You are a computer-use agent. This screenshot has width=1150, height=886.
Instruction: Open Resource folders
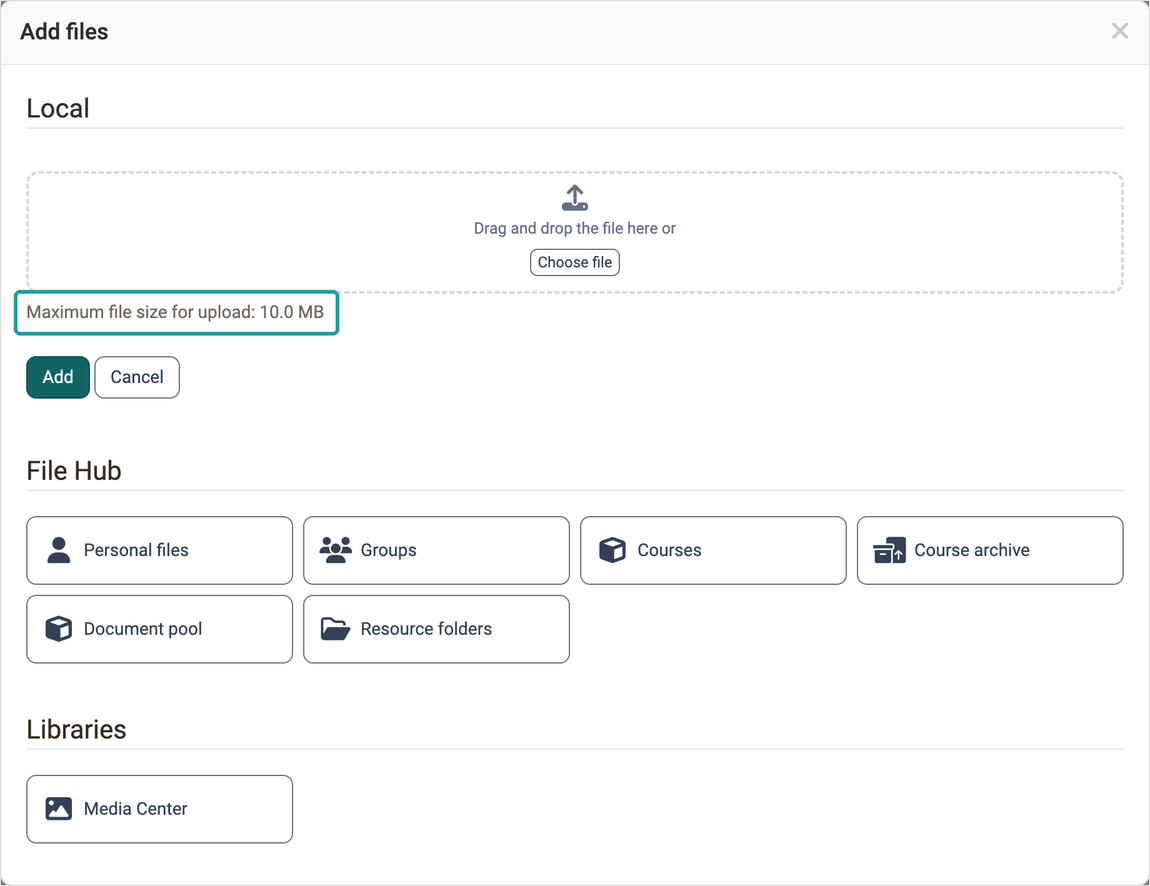click(x=436, y=629)
